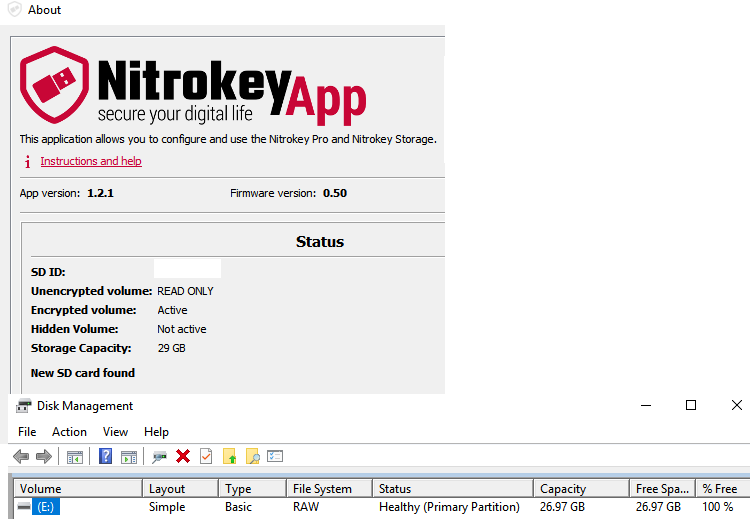Sort by the % Free column header
Image resolution: width=753 pixels, height=524 pixels.
coord(723,488)
